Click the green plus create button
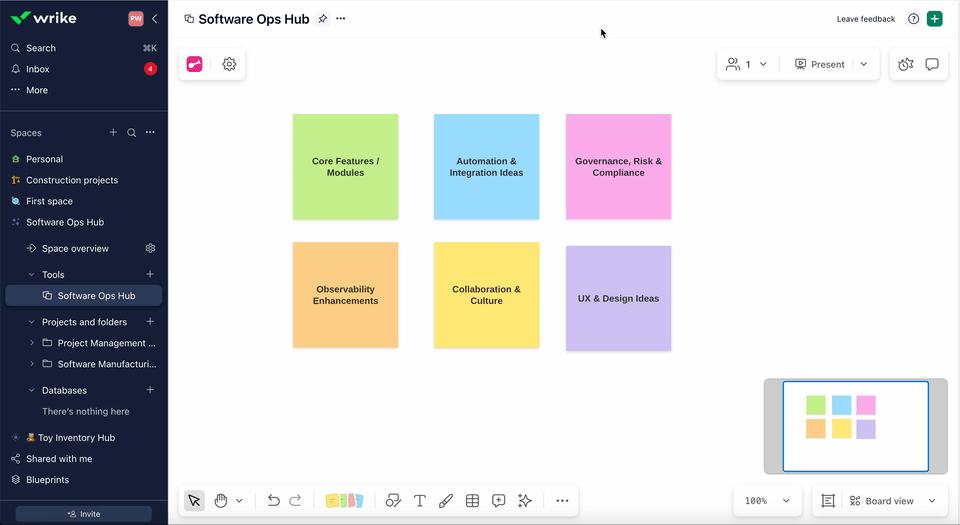 click(935, 19)
